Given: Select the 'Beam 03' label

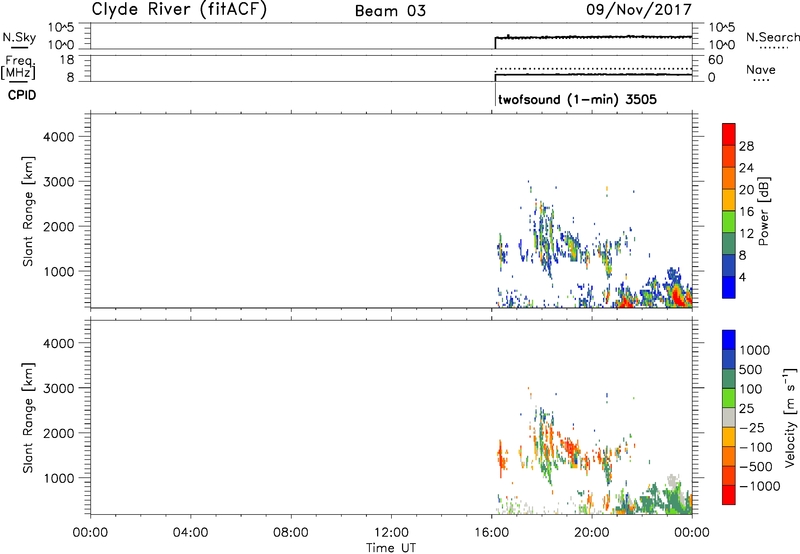Looking at the screenshot, I should [x=390, y=11].
